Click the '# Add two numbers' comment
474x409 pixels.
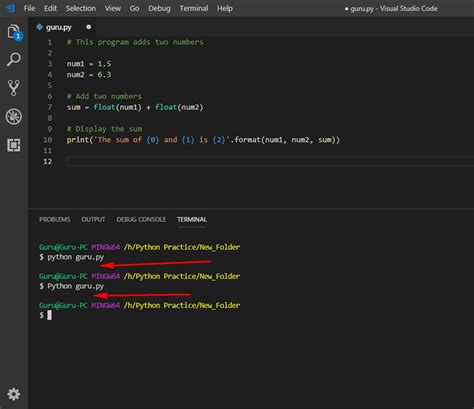click(x=104, y=96)
